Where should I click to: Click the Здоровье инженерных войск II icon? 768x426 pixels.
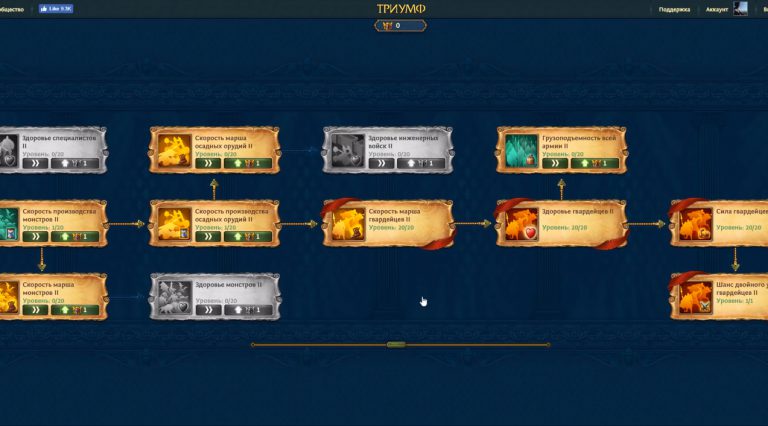348,151
